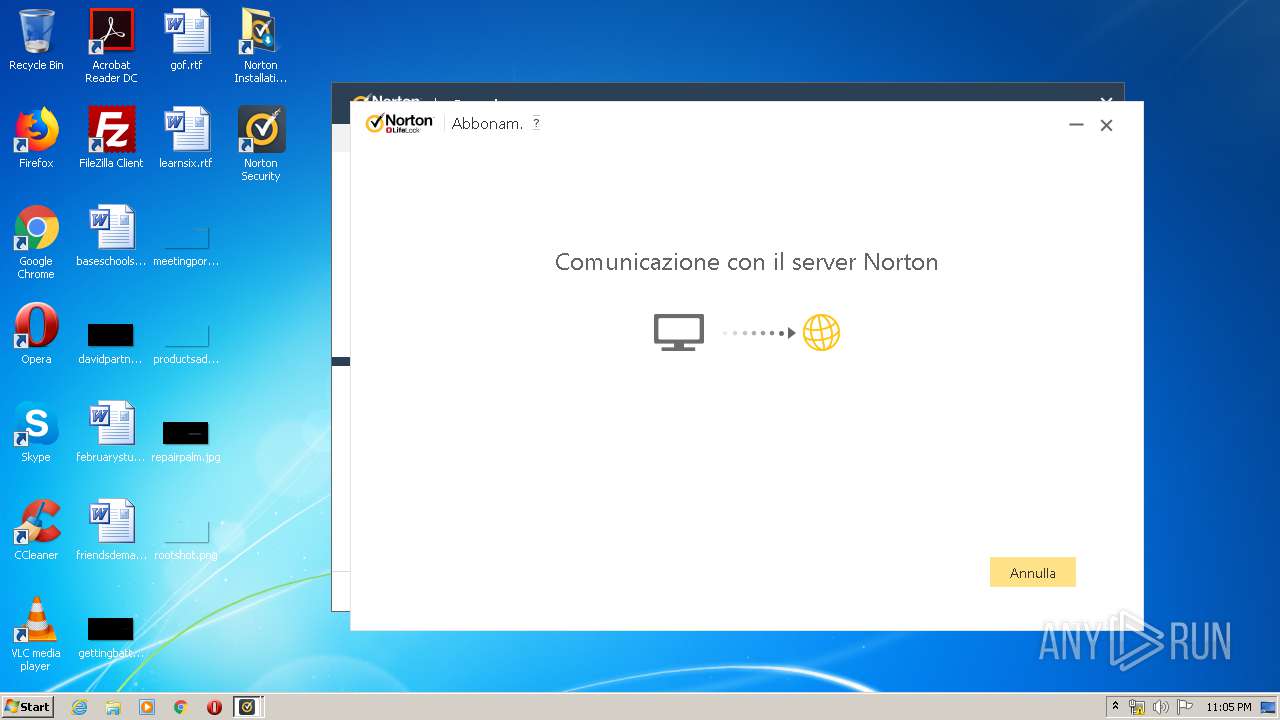
Task: Open Windows Explorer folder in the taskbar
Action: 113,707
